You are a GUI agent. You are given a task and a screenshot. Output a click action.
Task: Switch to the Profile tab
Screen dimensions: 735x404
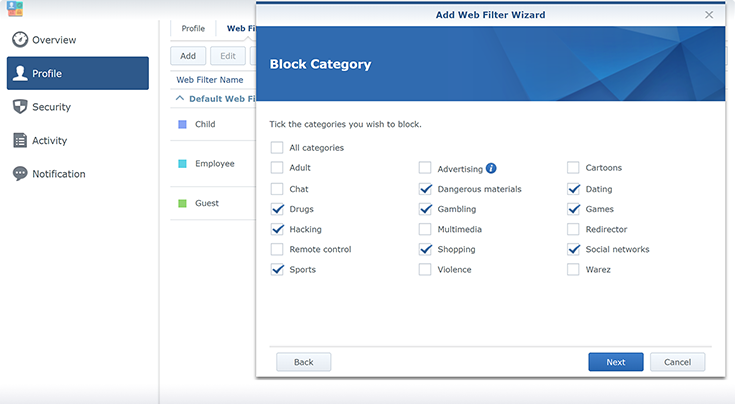(x=193, y=29)
